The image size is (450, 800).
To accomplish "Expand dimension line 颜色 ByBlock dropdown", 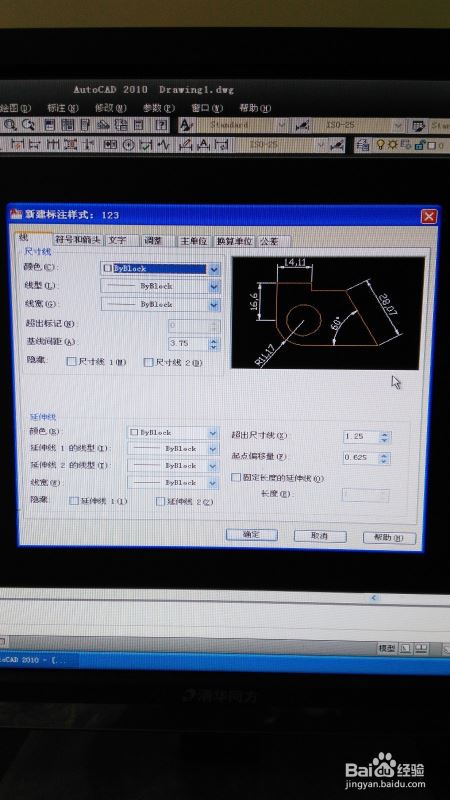I will 214,269.
